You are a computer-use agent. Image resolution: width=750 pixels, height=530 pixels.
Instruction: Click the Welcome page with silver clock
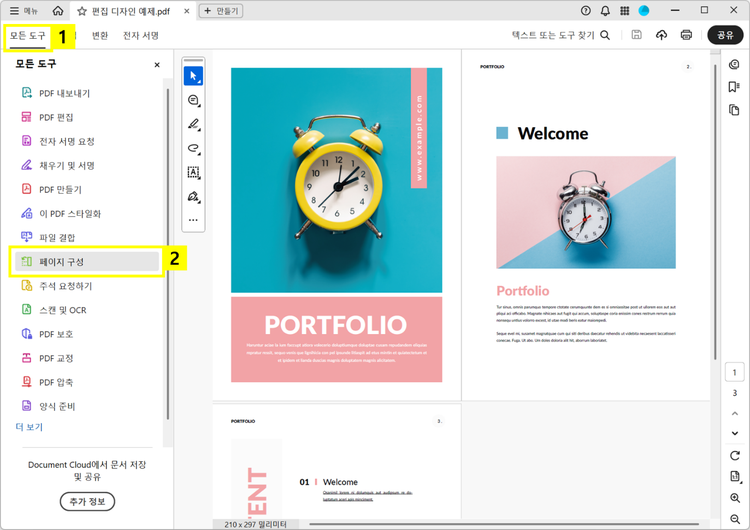[x=586, y=225]
